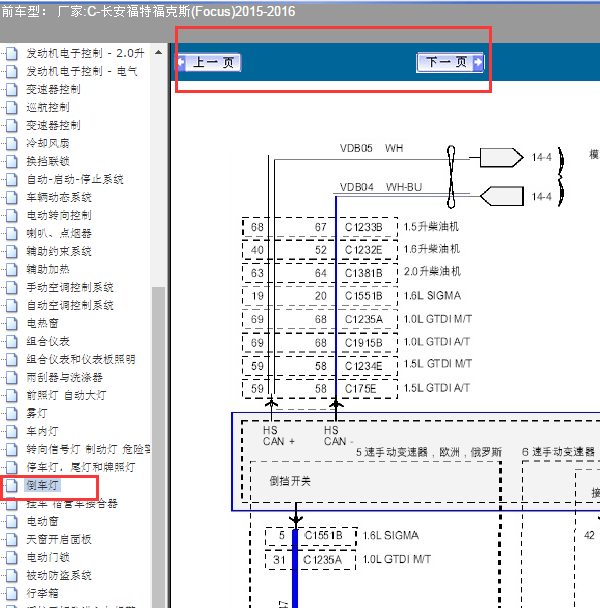The width and height of the screenshot is (600, 608).
Task: Click document icon beside 自动空调控制系统
Action: click(12, 305)
